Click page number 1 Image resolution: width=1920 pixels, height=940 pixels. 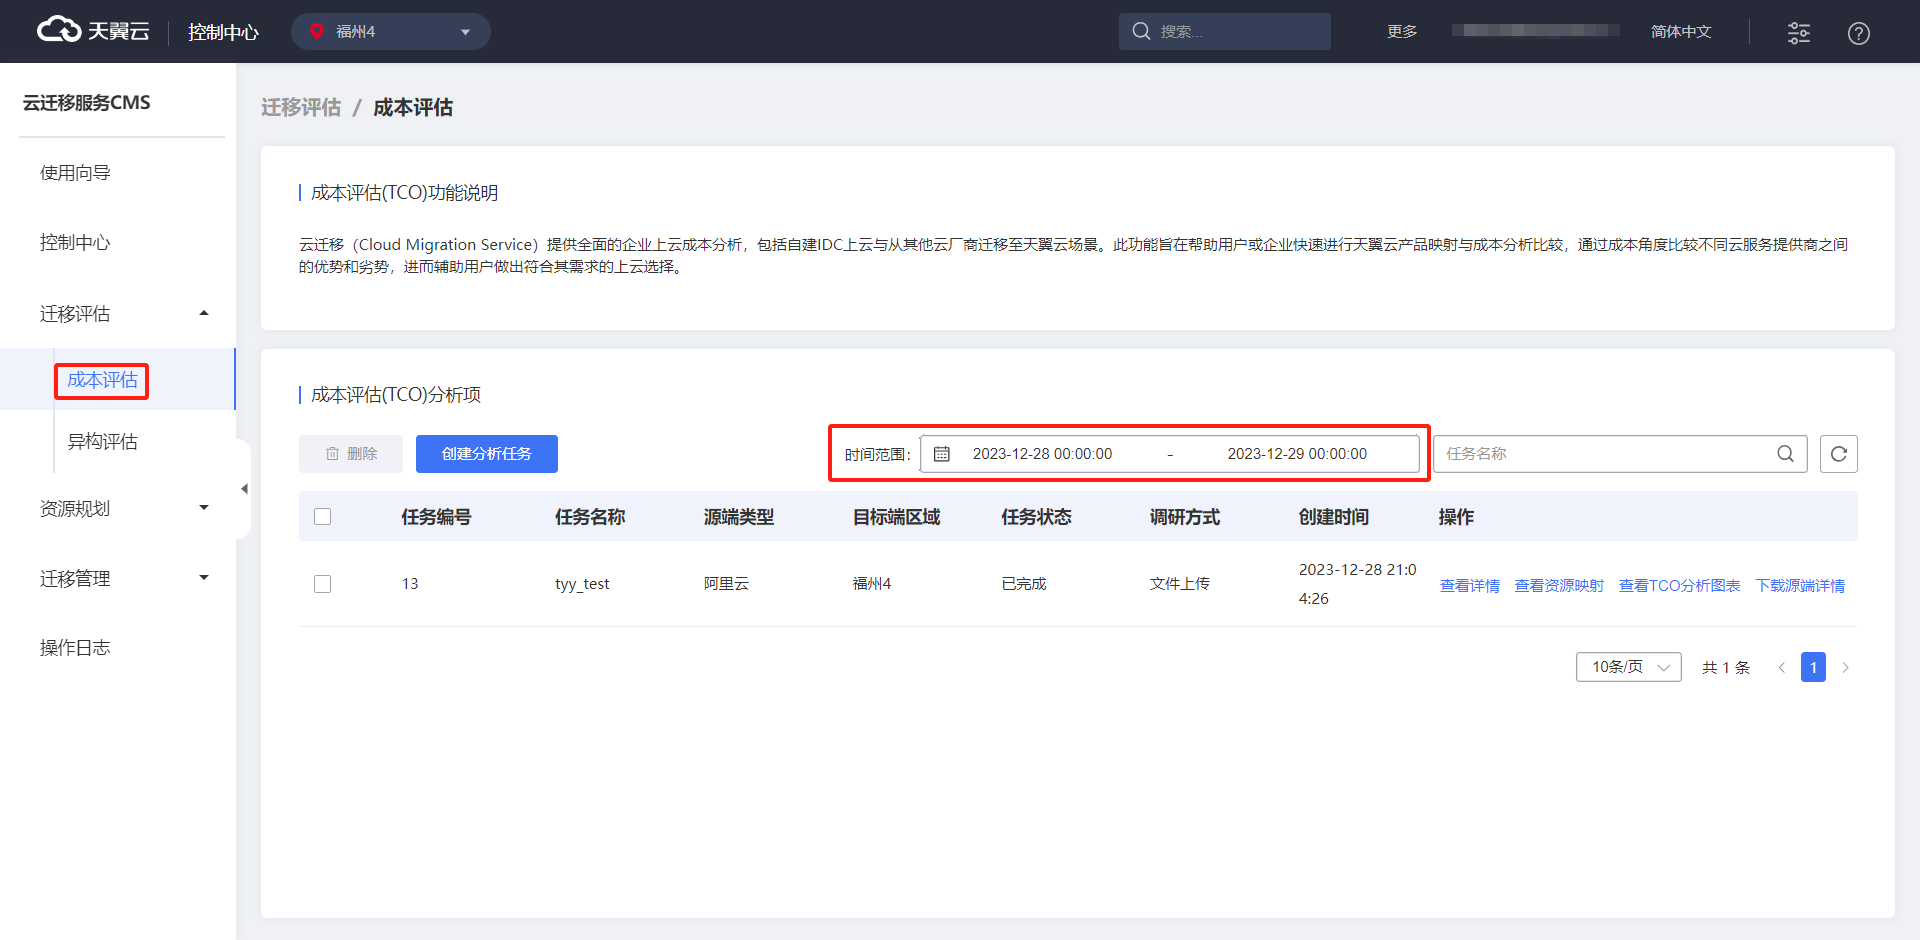point(1813,667)
